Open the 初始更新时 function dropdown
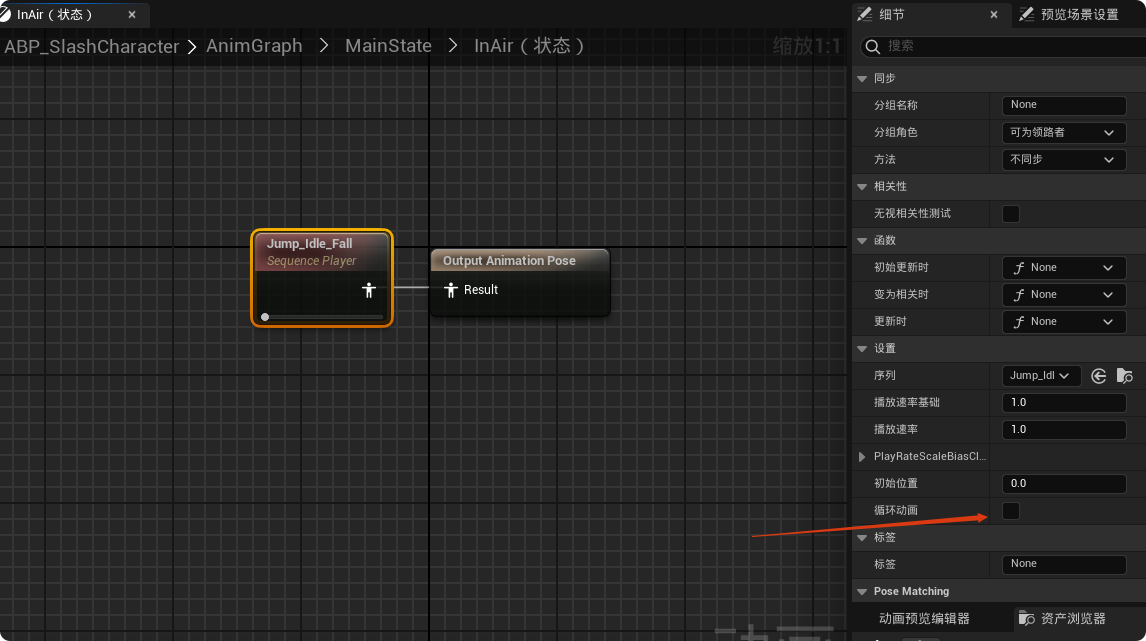 1063,268
